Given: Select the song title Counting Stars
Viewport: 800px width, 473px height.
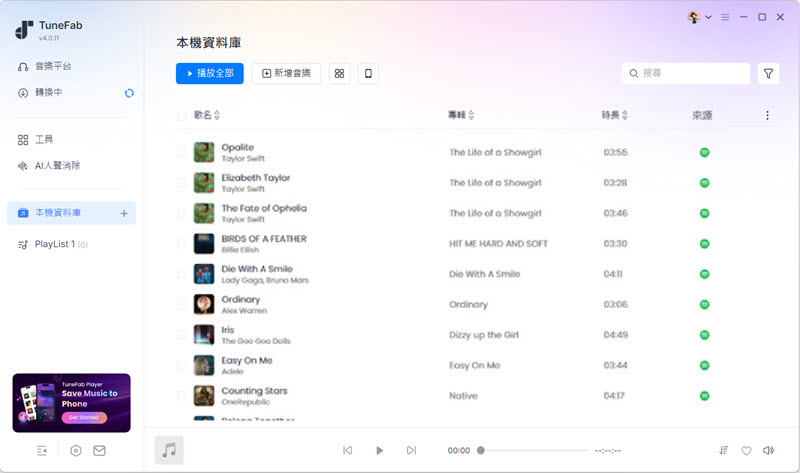Looking at the screenshot, I should click(254, 391).
